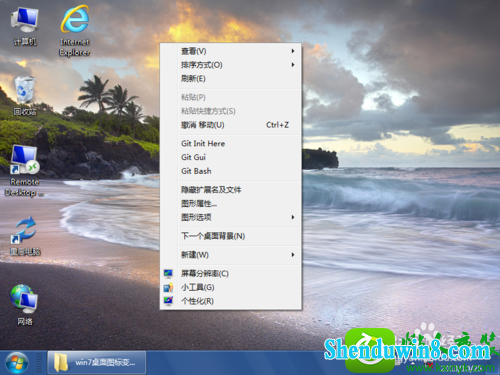Select Git Init Here menu entry

click(231, 144)
